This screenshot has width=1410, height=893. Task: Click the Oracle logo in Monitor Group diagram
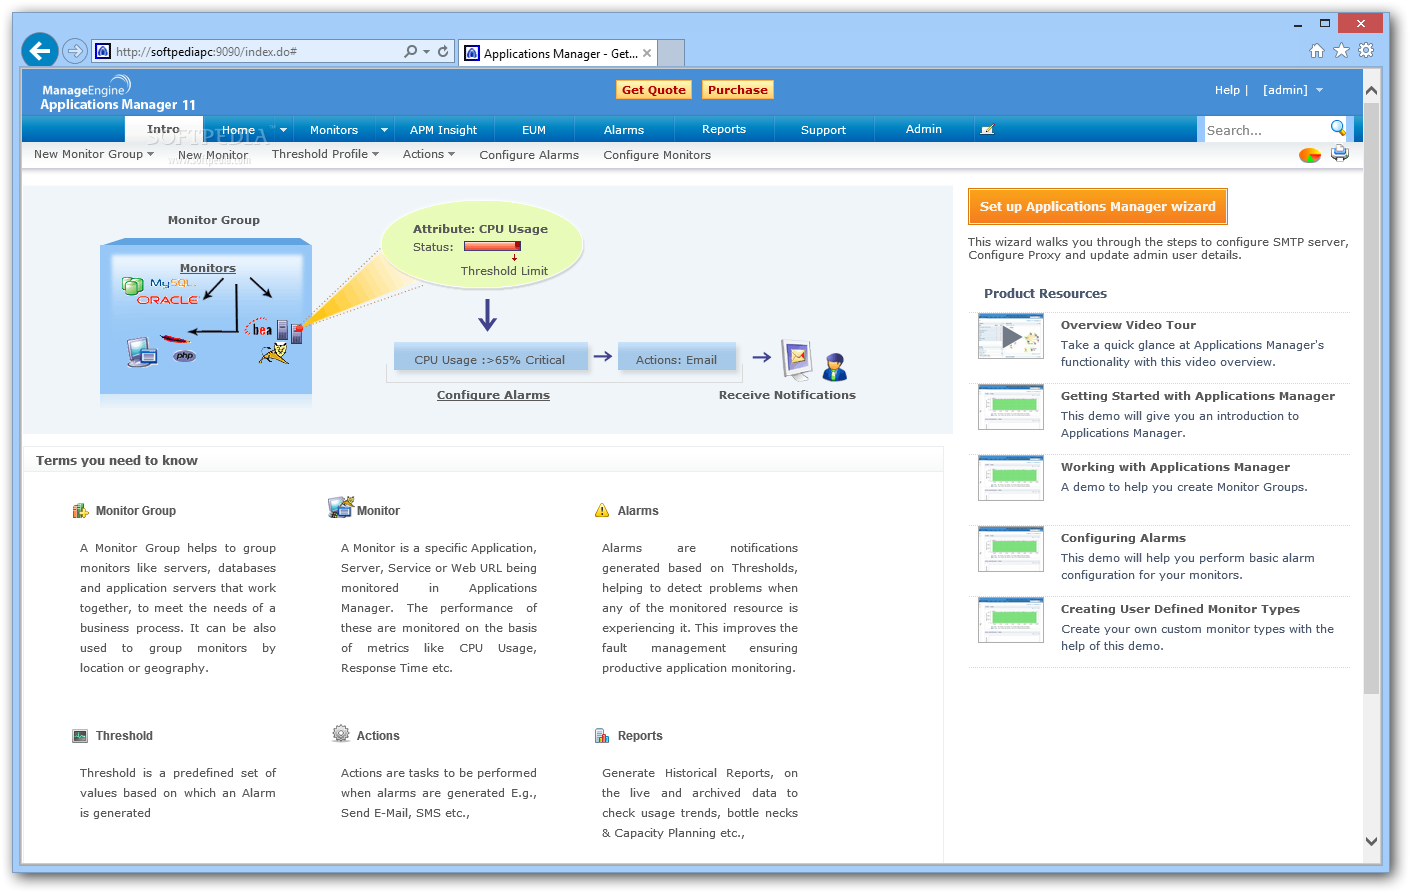point(168,300)
